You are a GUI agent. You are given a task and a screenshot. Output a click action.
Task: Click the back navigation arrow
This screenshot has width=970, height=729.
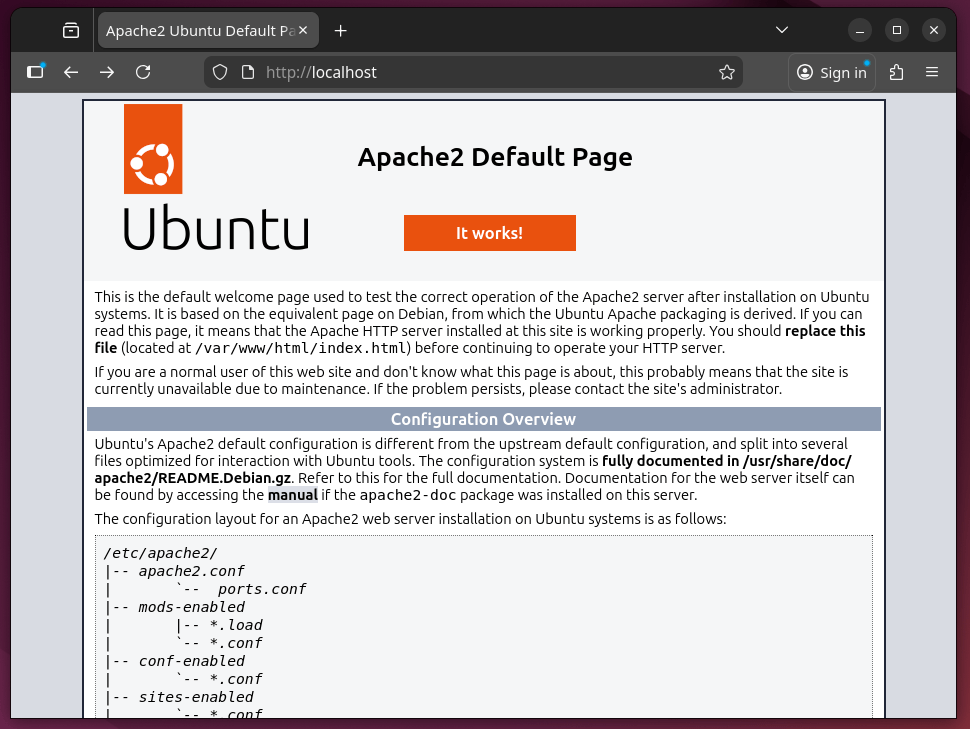[x=70, y=72]
